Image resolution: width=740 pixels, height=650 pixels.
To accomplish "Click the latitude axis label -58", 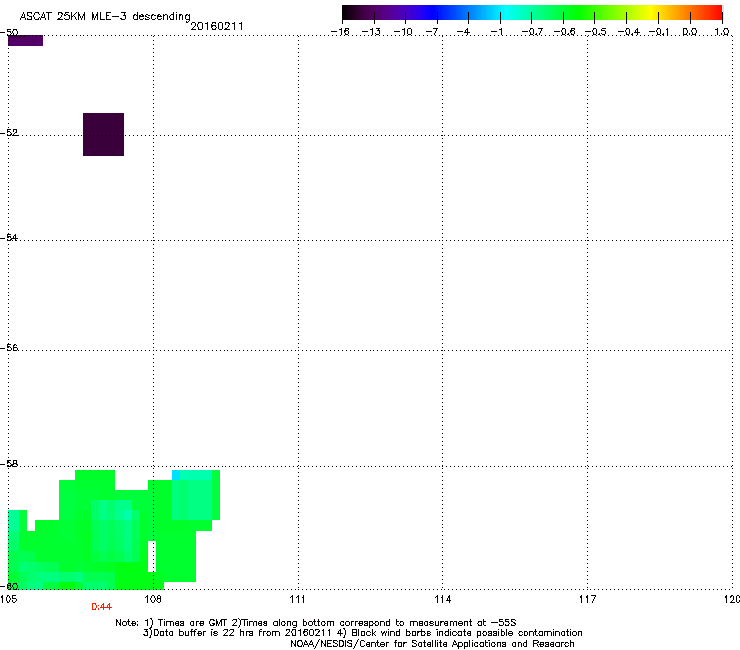I will [x=9, y=464].
